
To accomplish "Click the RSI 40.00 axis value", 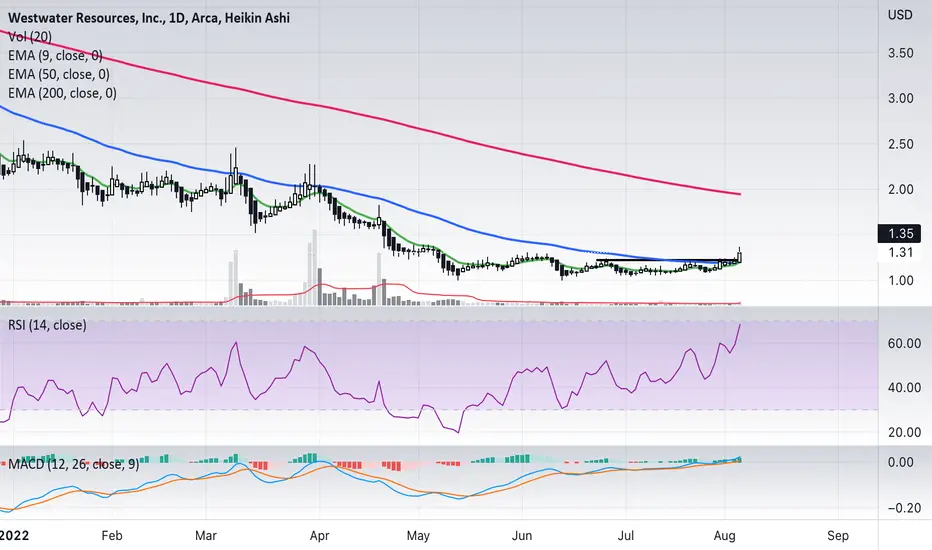I will [x=905, y=388].
